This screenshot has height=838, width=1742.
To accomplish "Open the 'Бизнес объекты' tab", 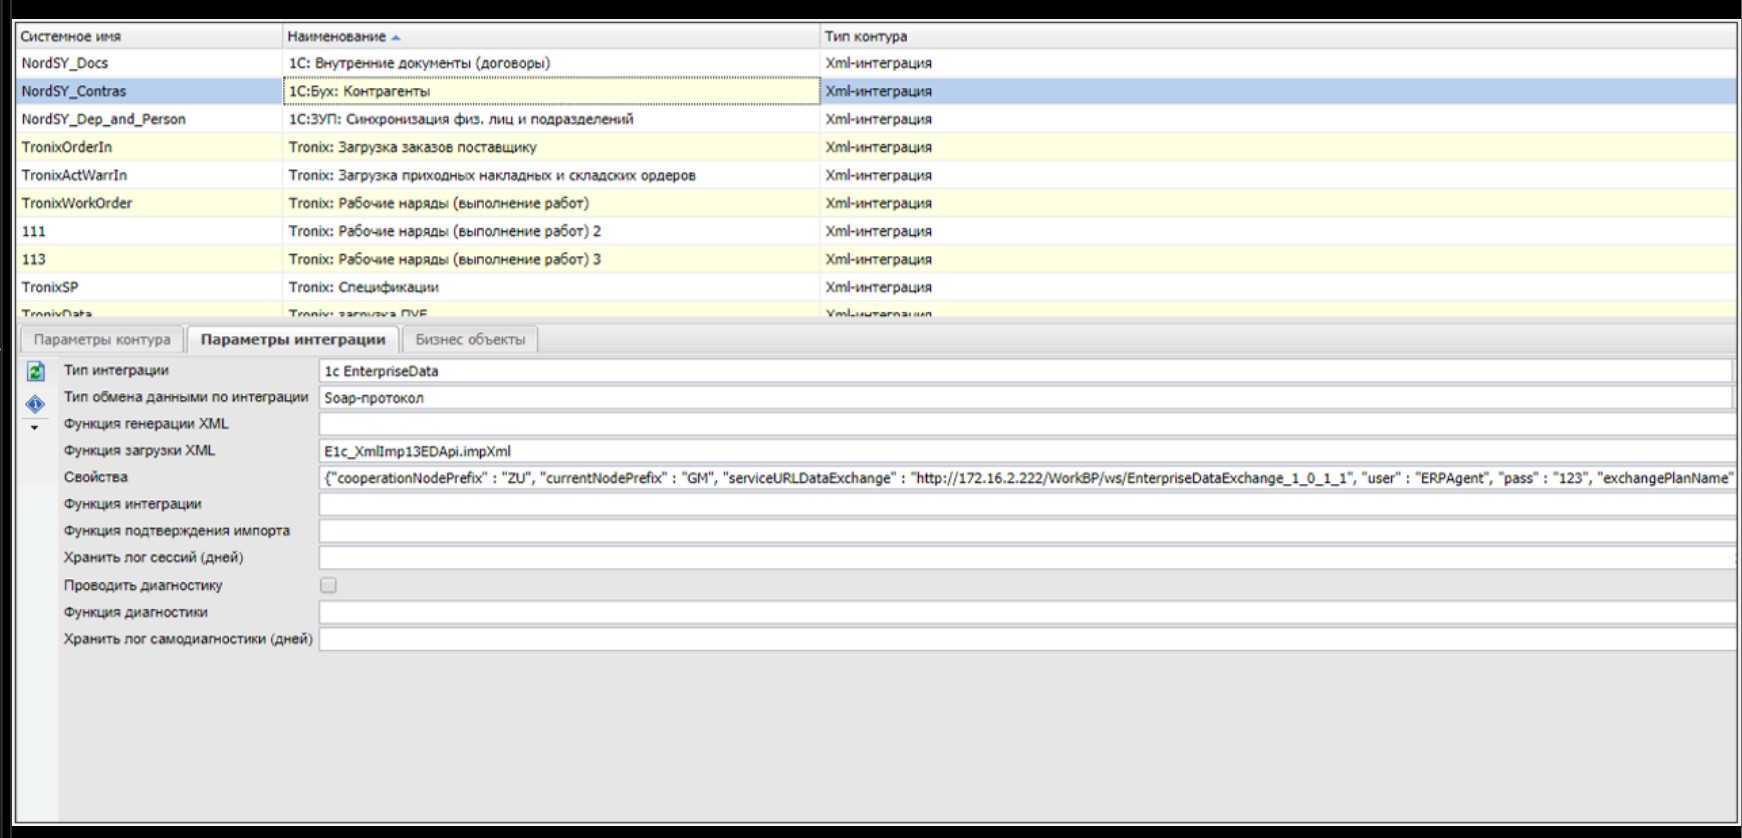I will coord(470,340).
